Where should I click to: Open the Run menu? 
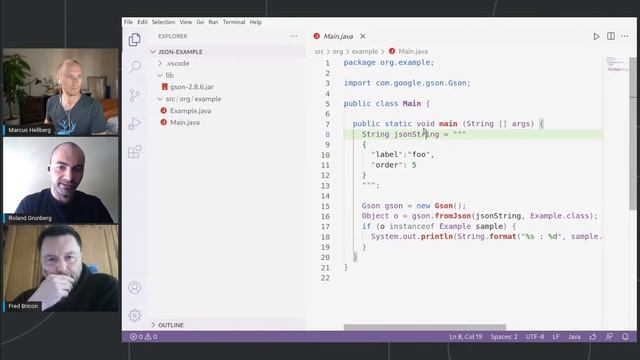click(x=213, y=22)
